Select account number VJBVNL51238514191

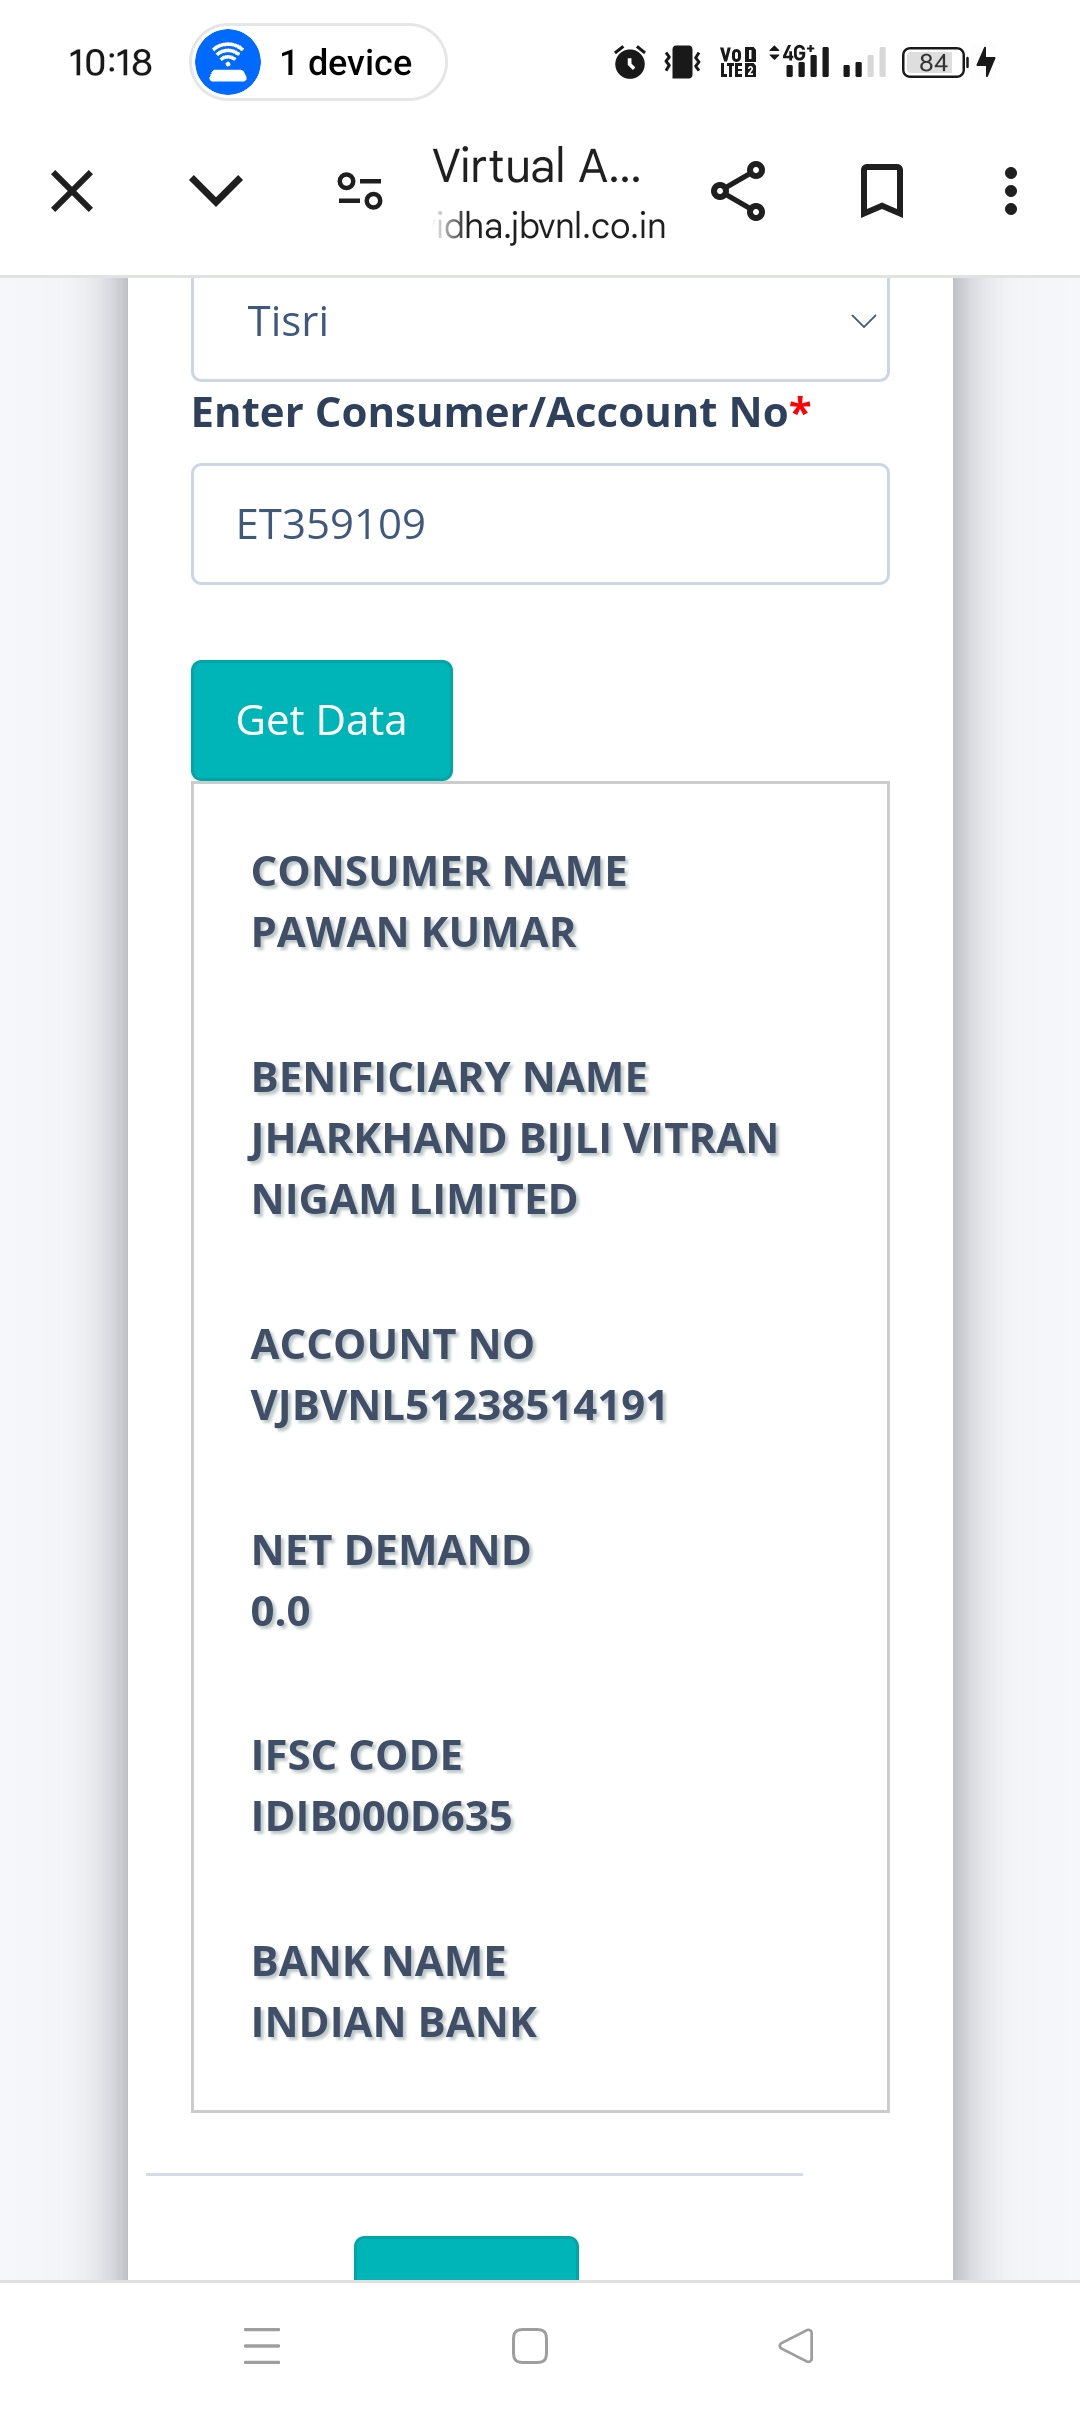coord(459,1406)
